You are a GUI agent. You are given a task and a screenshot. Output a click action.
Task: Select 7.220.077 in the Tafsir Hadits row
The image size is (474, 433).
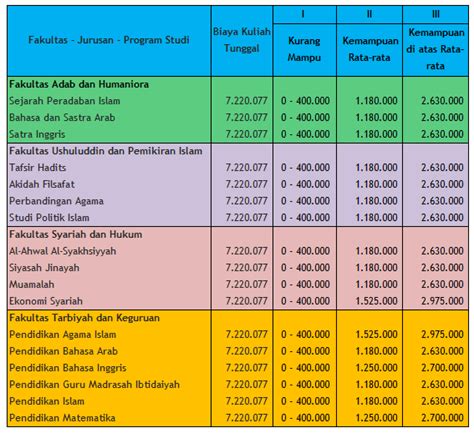click(246, 167)
